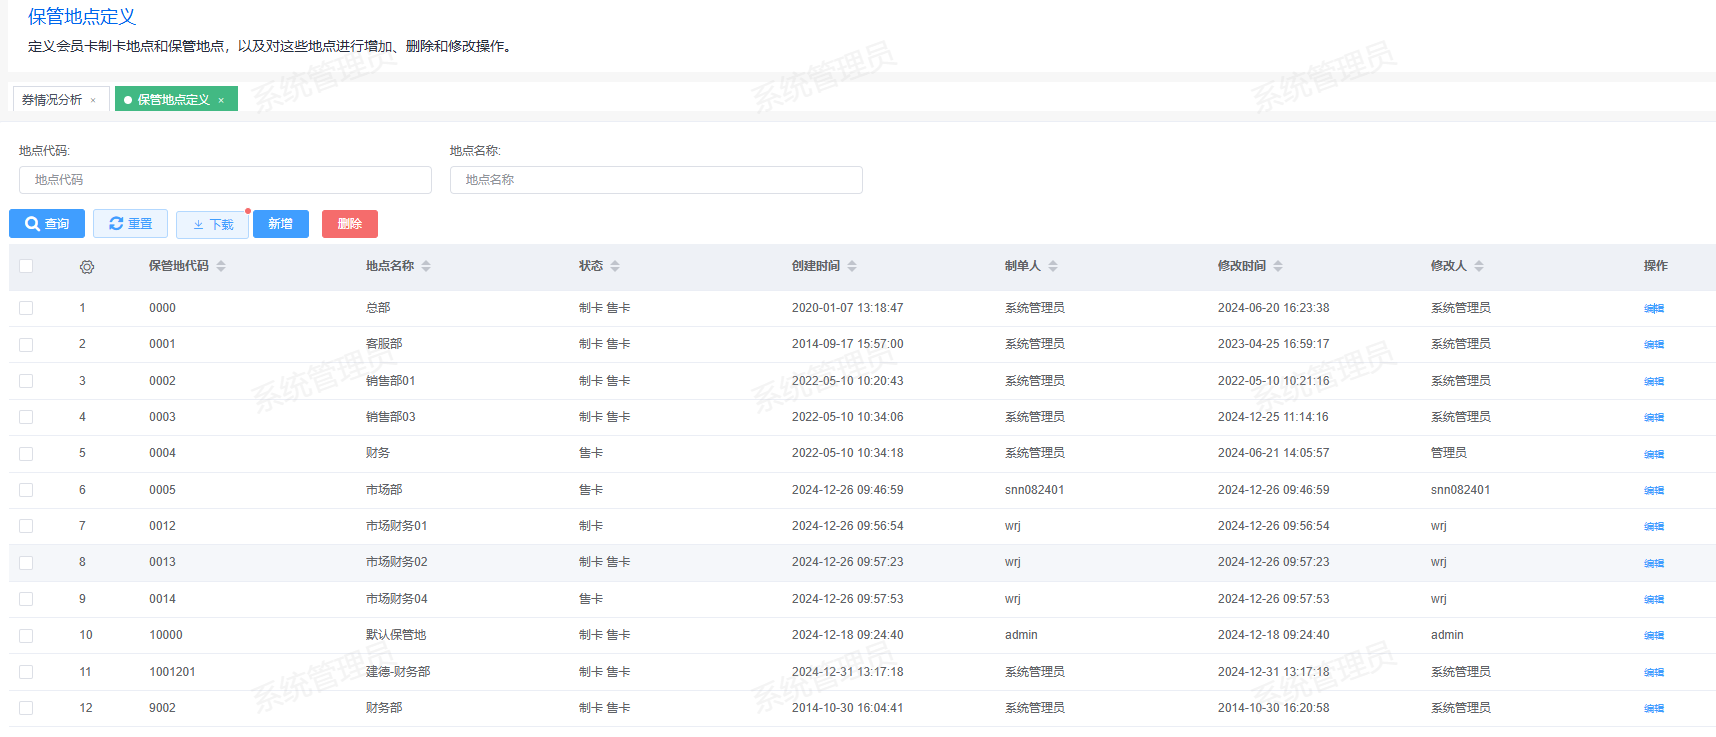Screen dimensions: 1716x737
Task: Click the gear column settings icon
Action: click(x=87, y=267)
